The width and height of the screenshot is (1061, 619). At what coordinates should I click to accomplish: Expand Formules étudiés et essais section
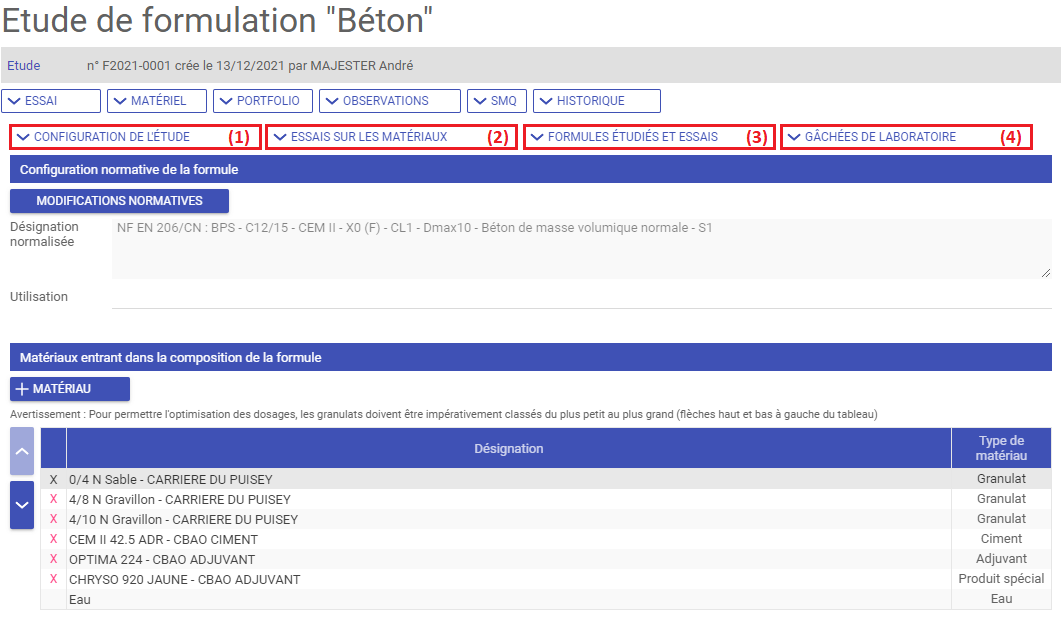pos(650,137)
